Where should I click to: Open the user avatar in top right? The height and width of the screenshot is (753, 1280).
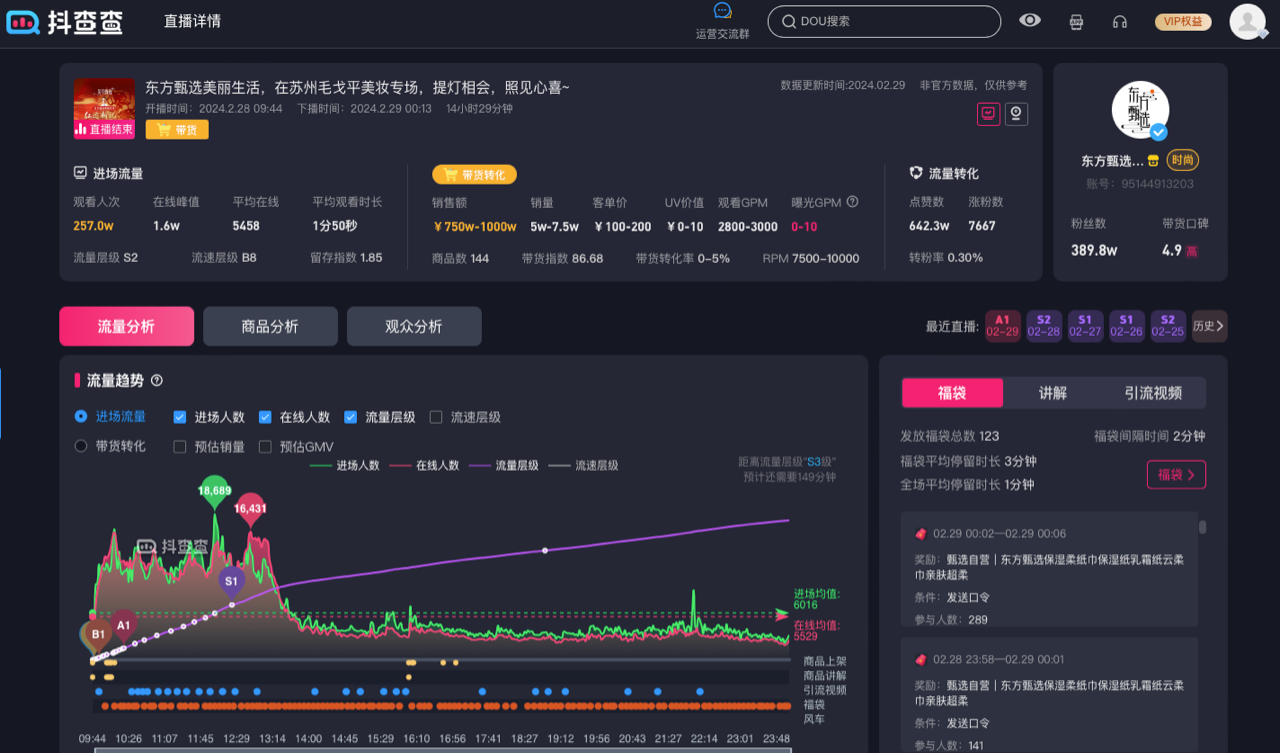(x=1247, y=21)
